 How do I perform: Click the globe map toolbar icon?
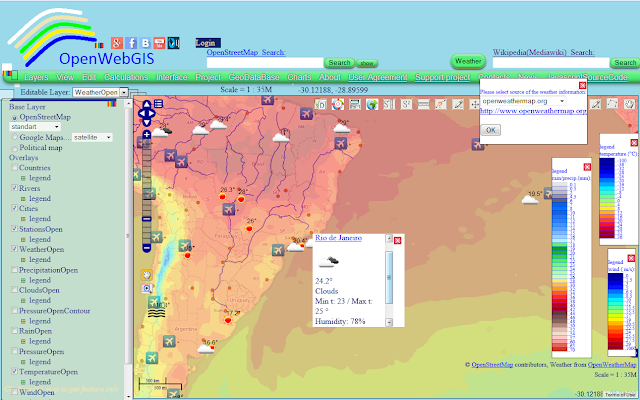pos(372,104)
